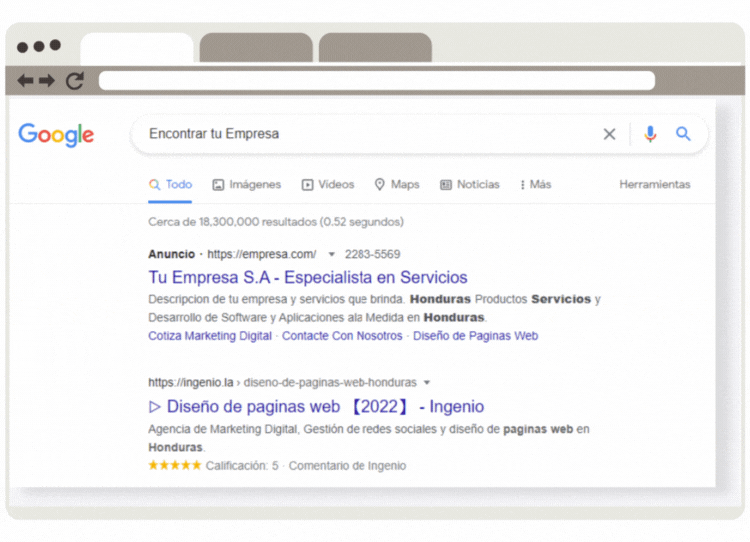Click the Videos play icon

[x=307, y=185]
